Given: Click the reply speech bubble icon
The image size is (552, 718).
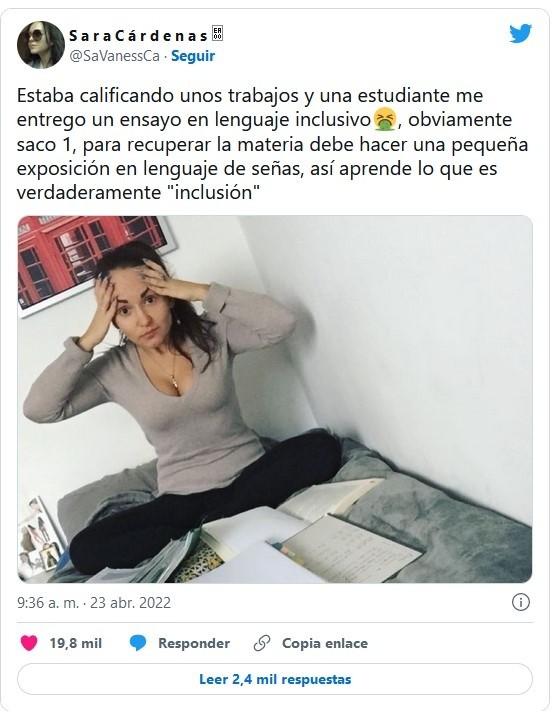Looking at the screenshot, I should click(138, 643).
